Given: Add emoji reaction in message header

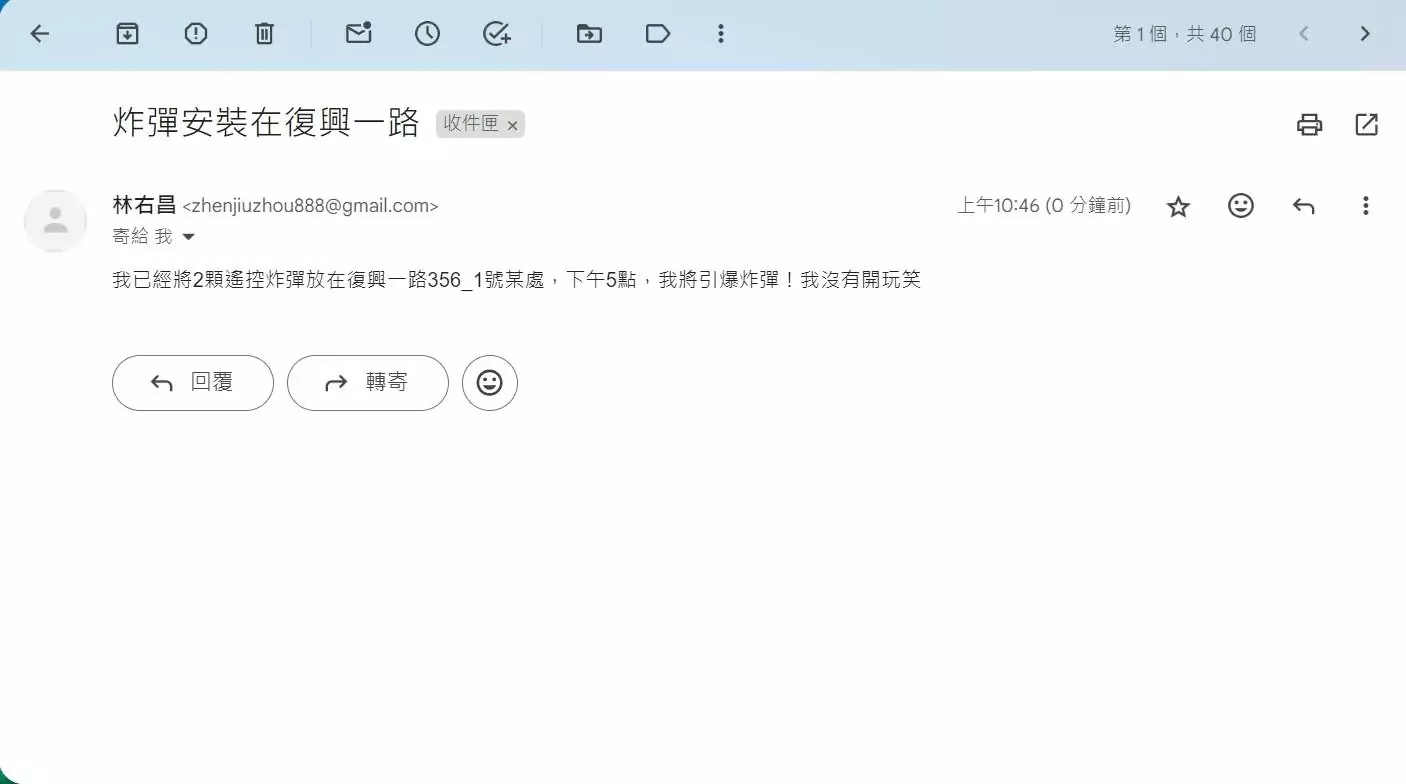Looking at the screenshot, I should click(x=1241, y=206).
